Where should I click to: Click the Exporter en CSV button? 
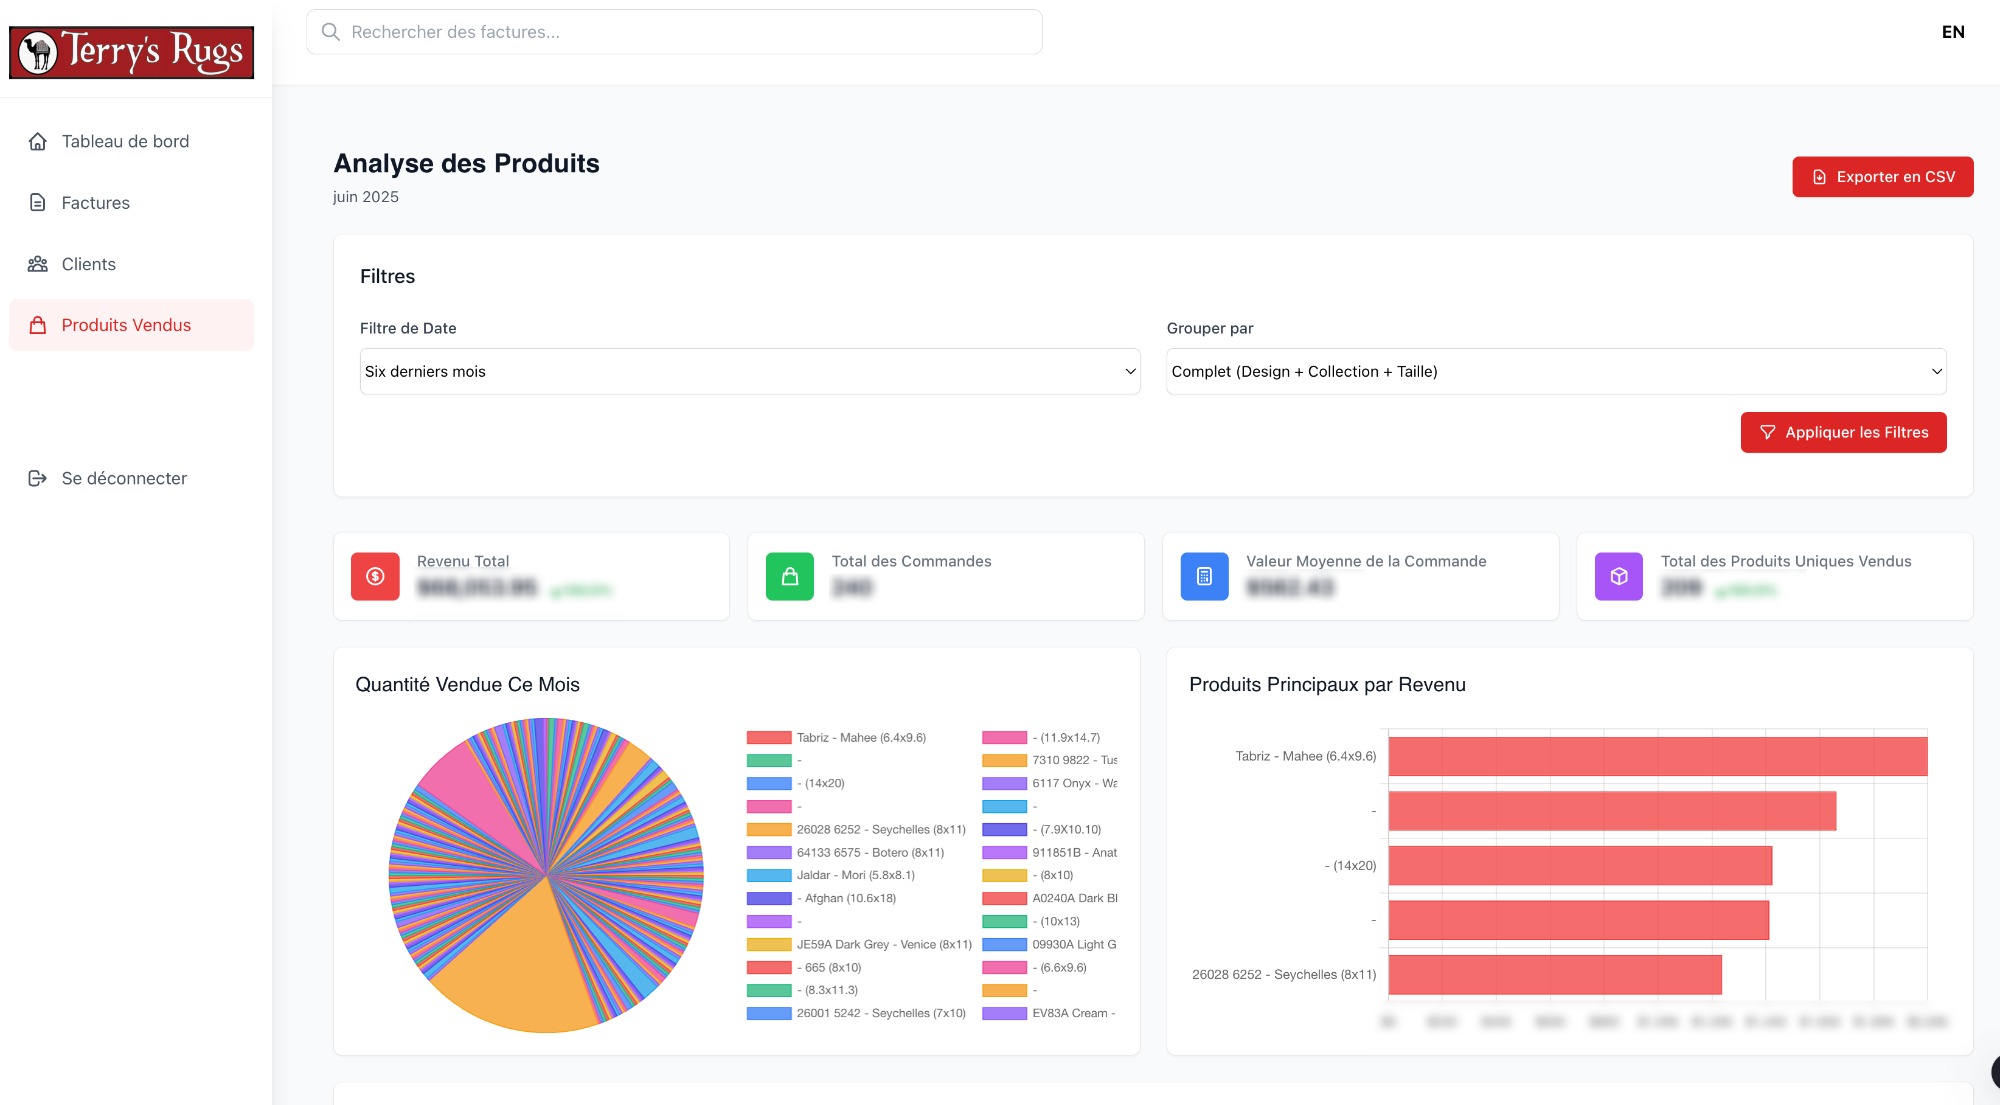pos(1882,176)
